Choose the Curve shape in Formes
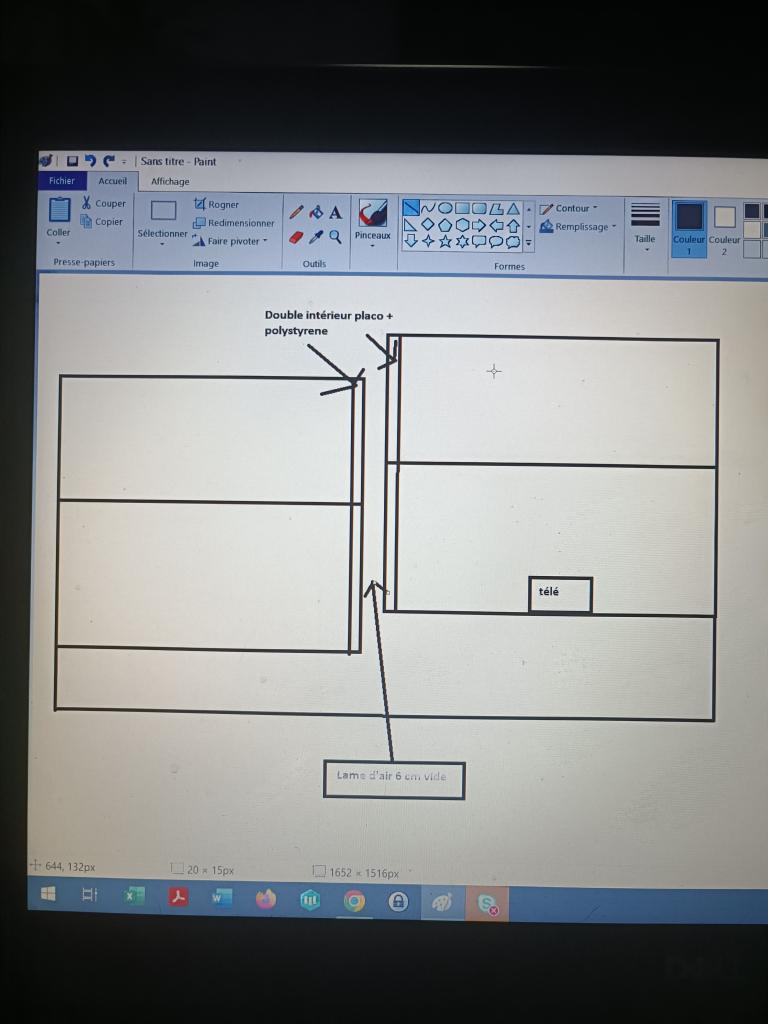Image resolution: width=768 pixels, height=1024 pixels. click(428, 208)
